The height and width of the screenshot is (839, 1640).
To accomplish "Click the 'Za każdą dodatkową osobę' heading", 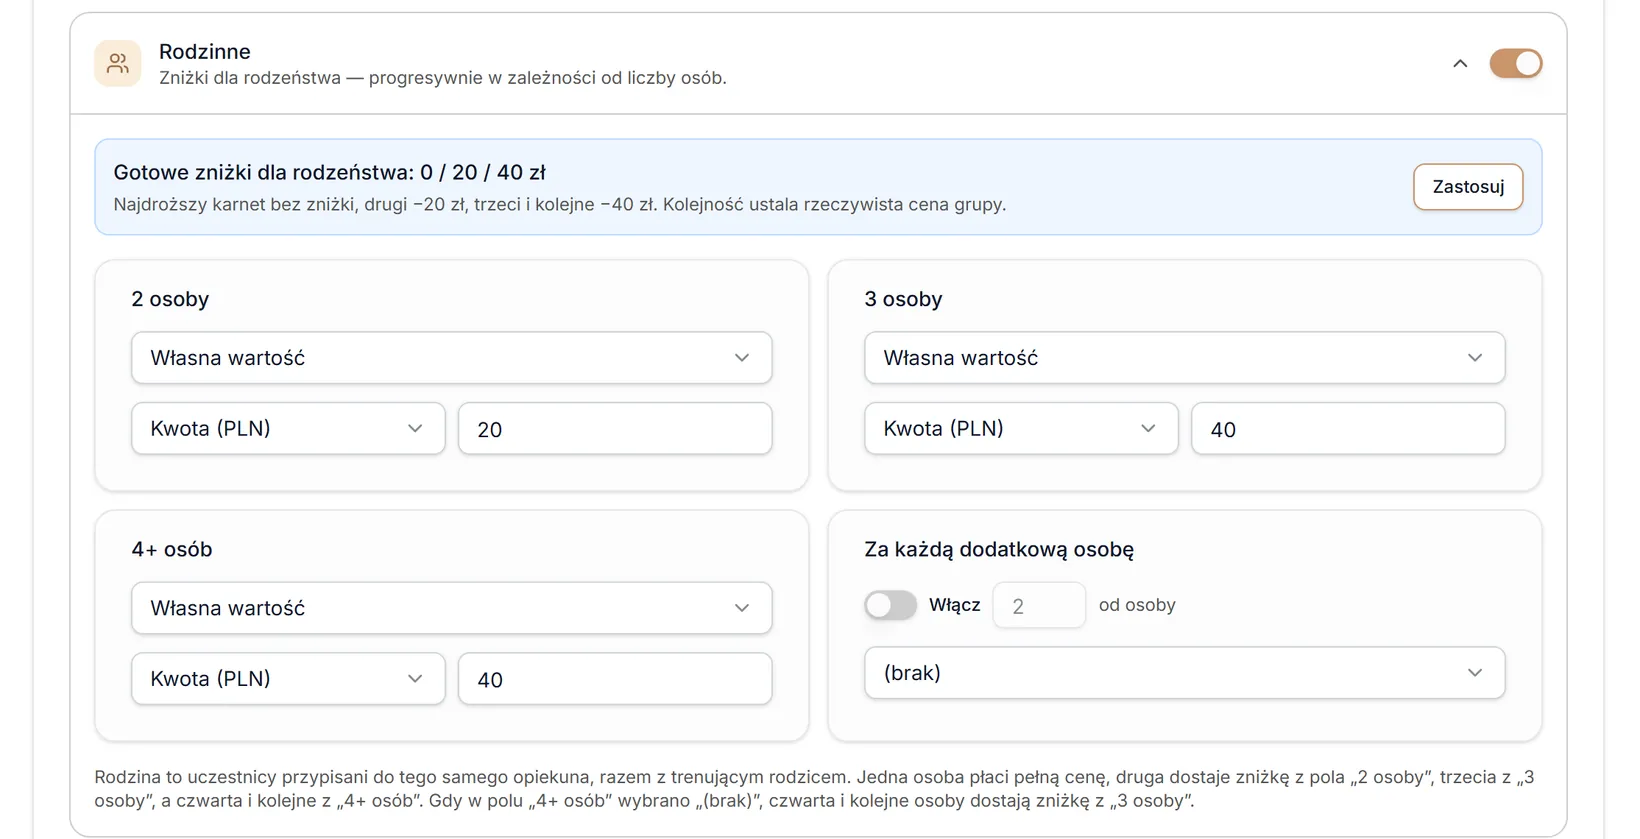I will (x=999, y=549).
